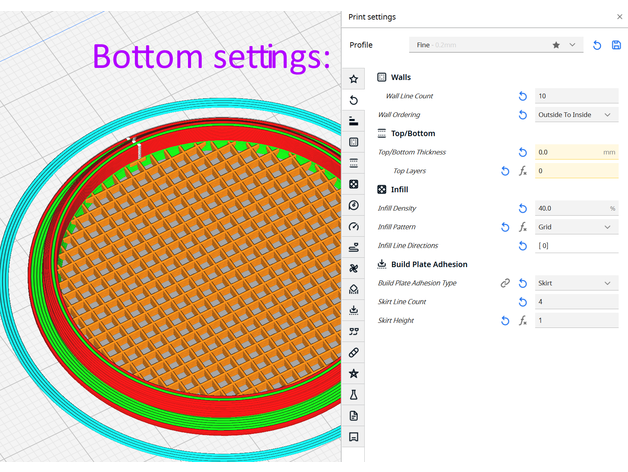Viewport: 628px width, 472px height.
Task: Open the Infill Pattern Grid dropdown
Action: click(576, 227)
